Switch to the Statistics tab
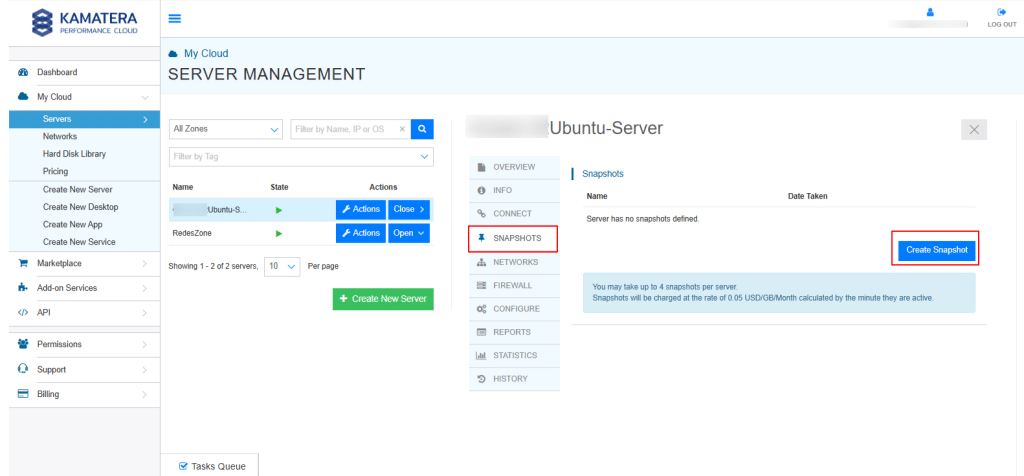The height and width of the screenshot is (476, 1024). [x=514, y=355]
